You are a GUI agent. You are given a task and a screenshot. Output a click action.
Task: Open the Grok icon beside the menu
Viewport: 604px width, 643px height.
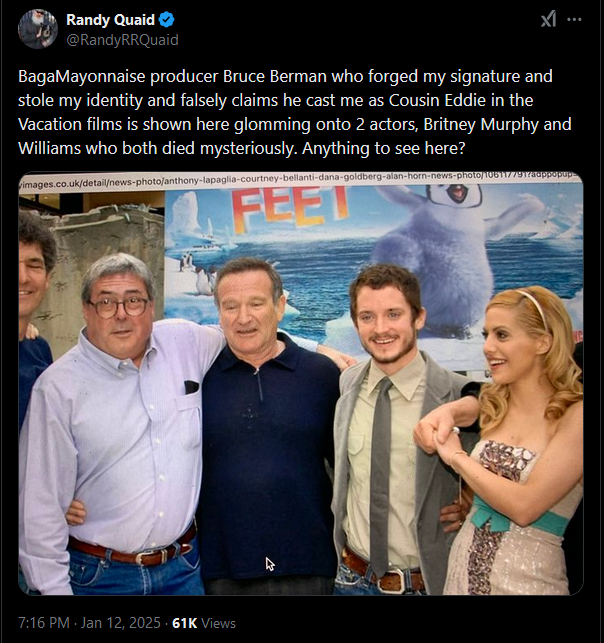(548, 19)
